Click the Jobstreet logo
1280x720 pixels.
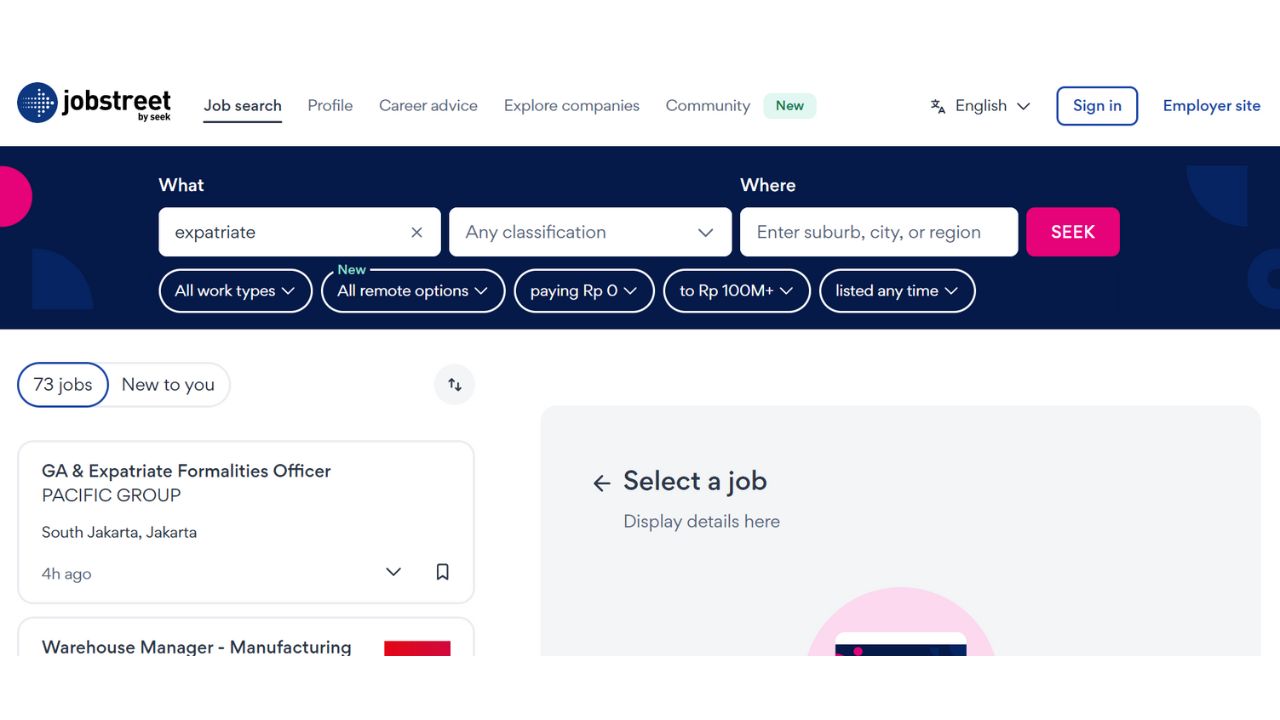pos(94,104)
